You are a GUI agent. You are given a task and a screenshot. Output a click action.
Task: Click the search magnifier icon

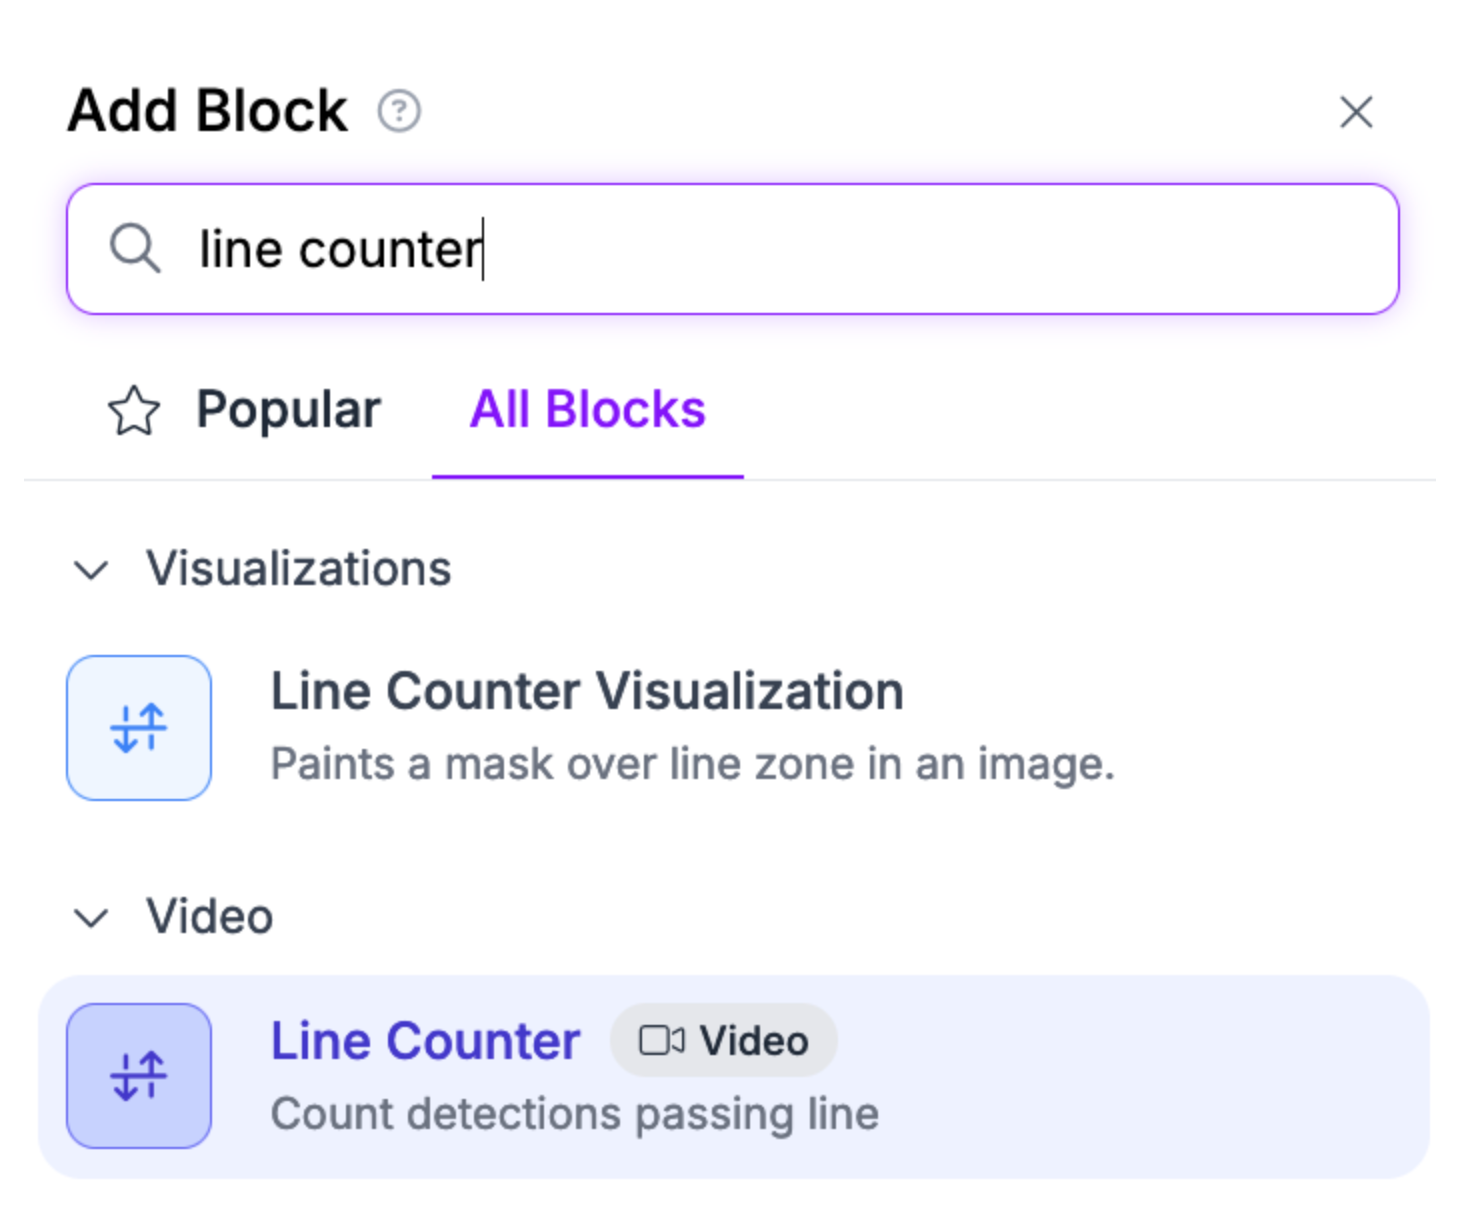[135, 249]
